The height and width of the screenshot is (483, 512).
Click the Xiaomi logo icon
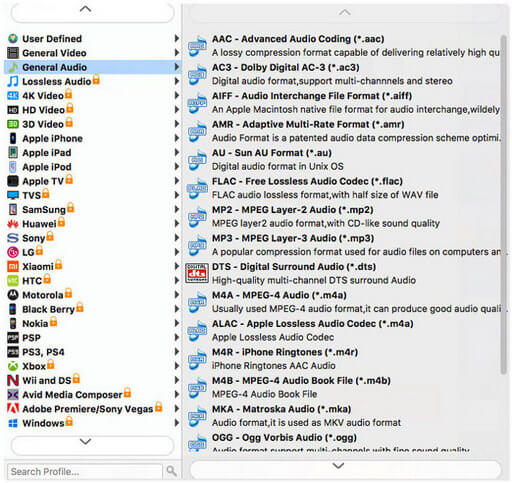click(x=13, y=266)
